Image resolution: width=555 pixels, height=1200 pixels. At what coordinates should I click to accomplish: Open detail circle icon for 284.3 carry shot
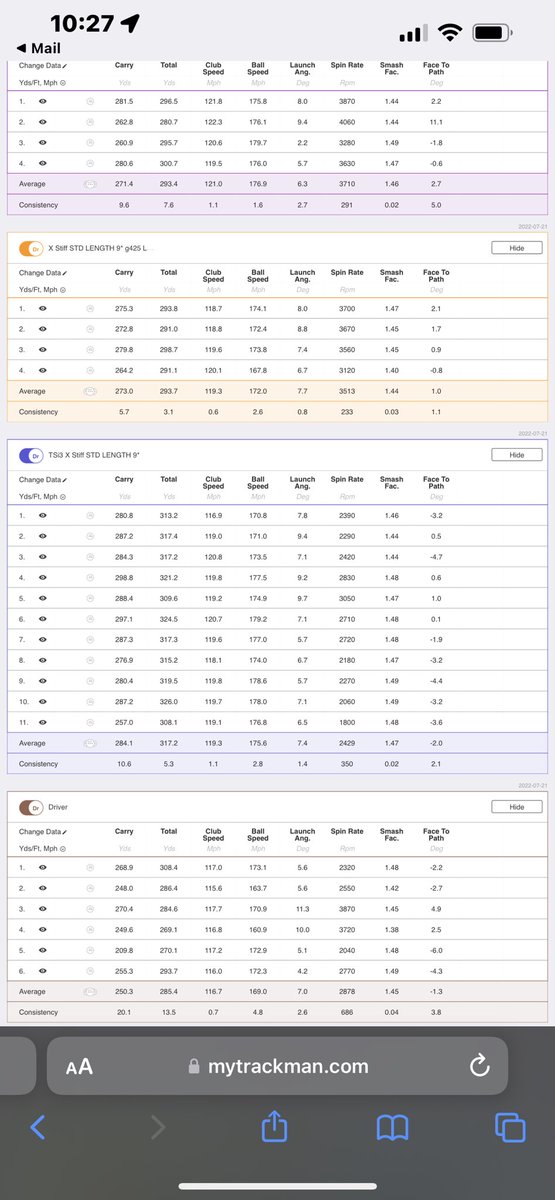click(x=91, y=557)
